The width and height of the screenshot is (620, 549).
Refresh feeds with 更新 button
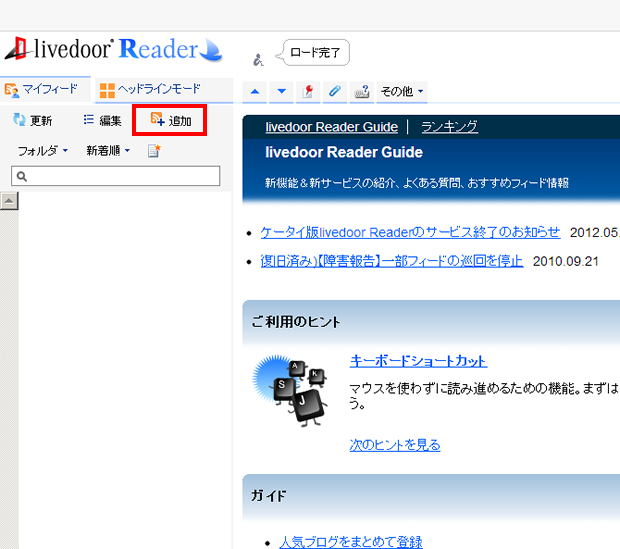click(x=32, y=120)
